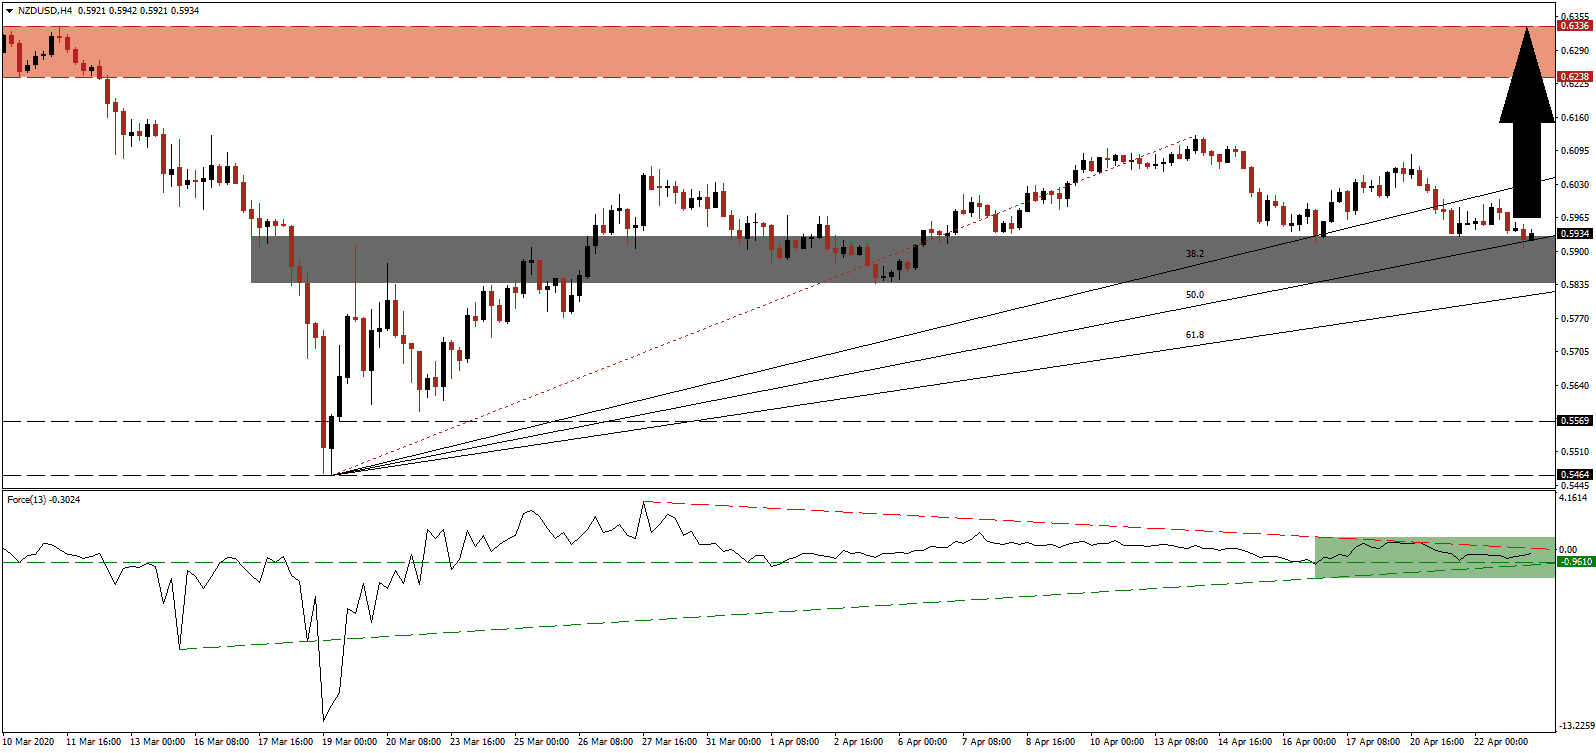Select the green rectangle in Force indicator panel
The height and width of the screenshot is (753, 1596).
1435,557
